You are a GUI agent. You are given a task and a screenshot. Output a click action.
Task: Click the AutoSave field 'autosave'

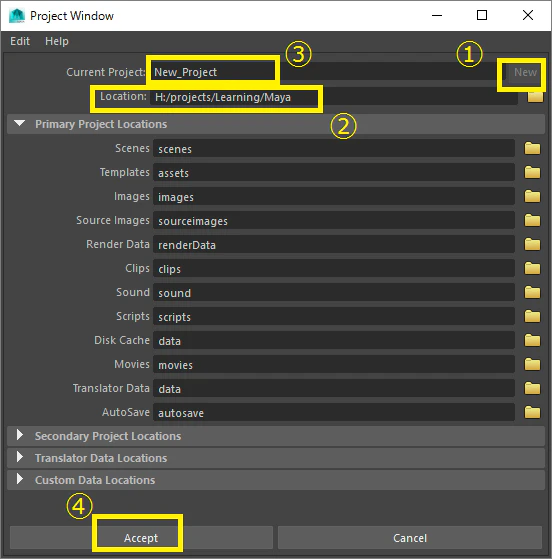334,412
